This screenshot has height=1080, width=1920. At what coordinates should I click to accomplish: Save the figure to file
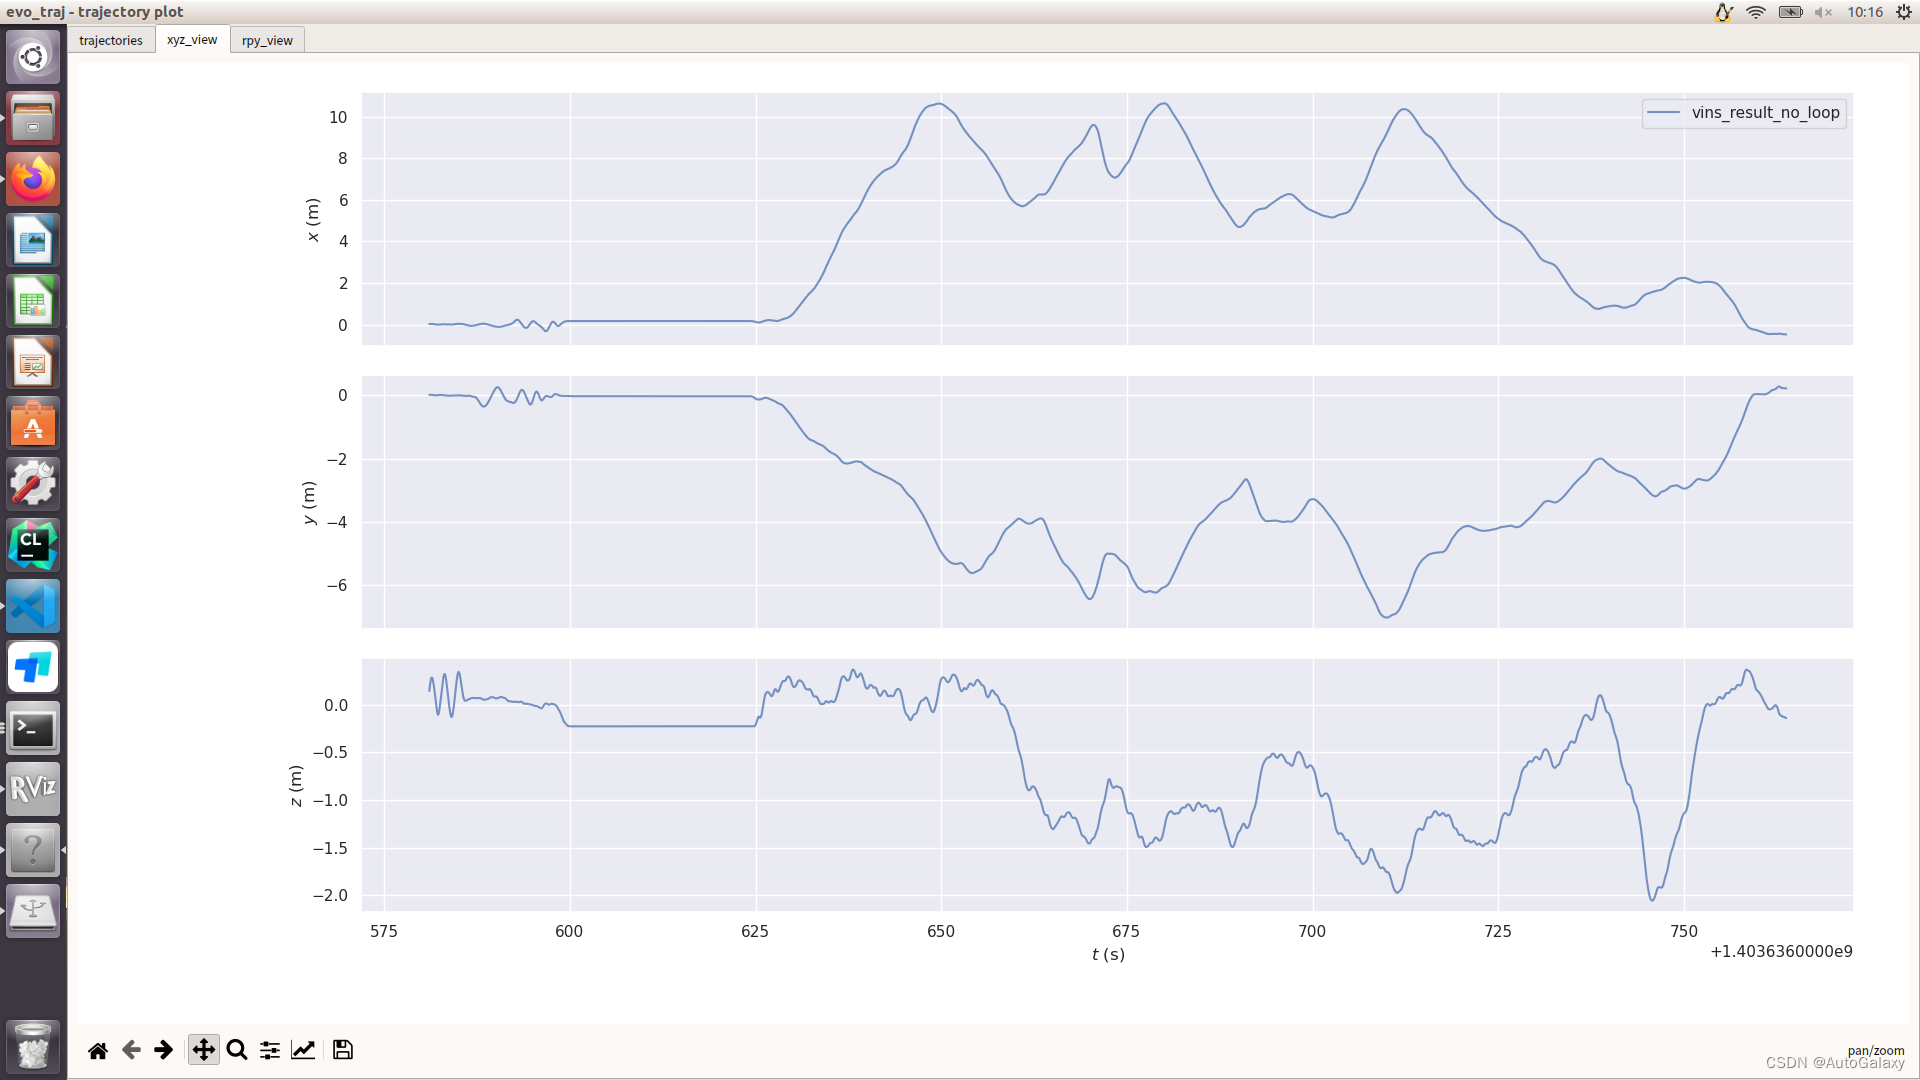pos(343,1050)
